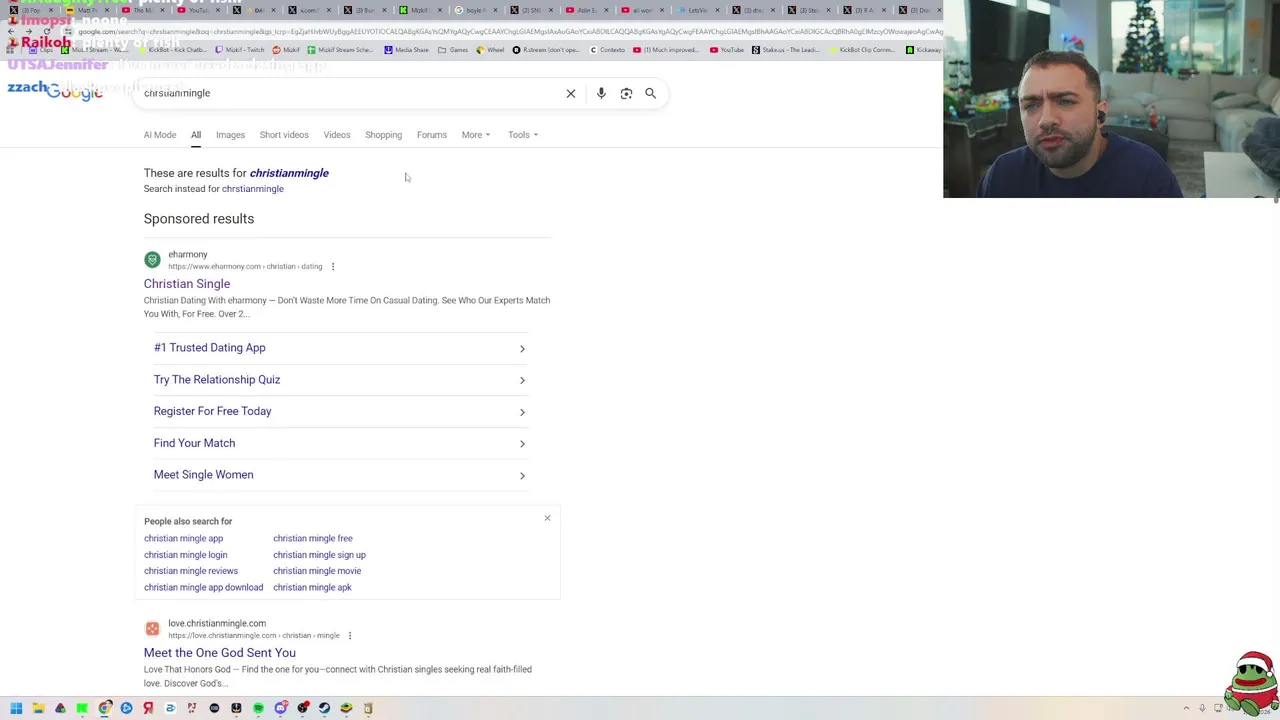Expand the More search filters dropdown
Screen dimensions: 1280x720
[476, 135]
